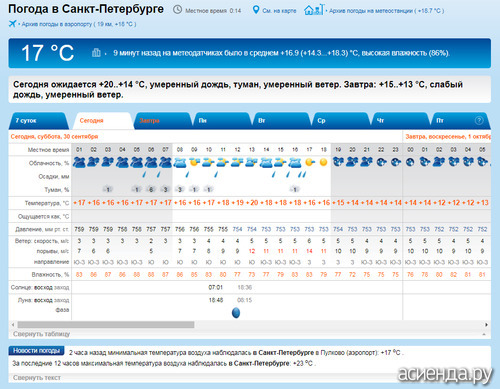The width and height of the screenshot is (500, 389).
Task: Click the cloud icon at hour 07
Action: pyautogui.click(x=165, y=162)
